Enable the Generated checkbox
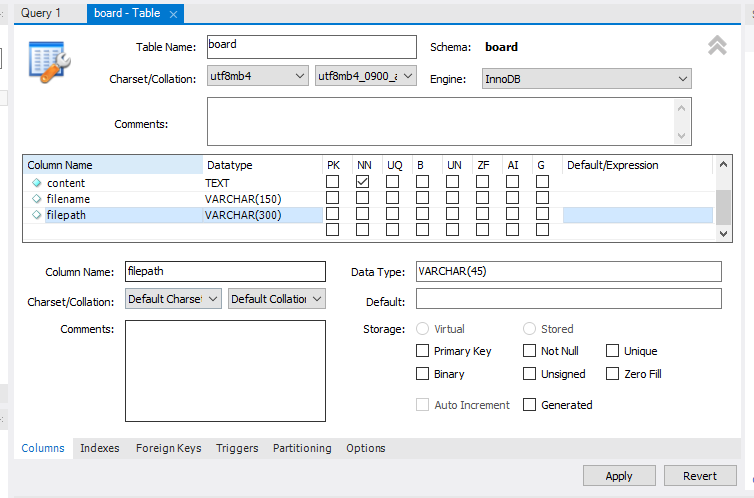This screenshot has width=754, height=498. pos(529,405)
